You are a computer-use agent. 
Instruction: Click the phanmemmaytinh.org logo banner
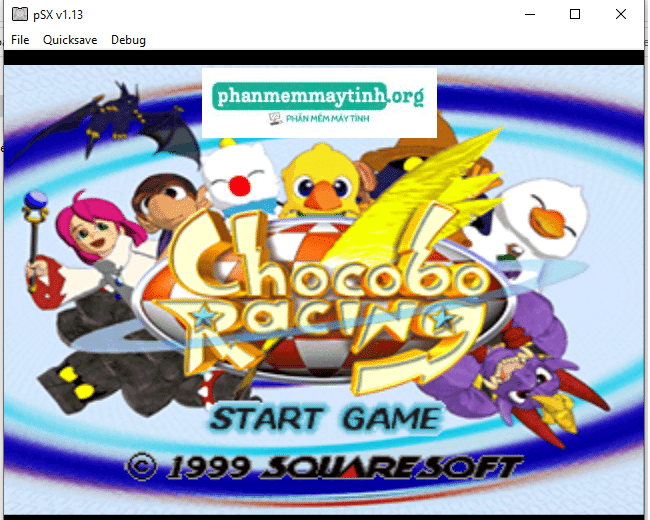tap(319, 102)
